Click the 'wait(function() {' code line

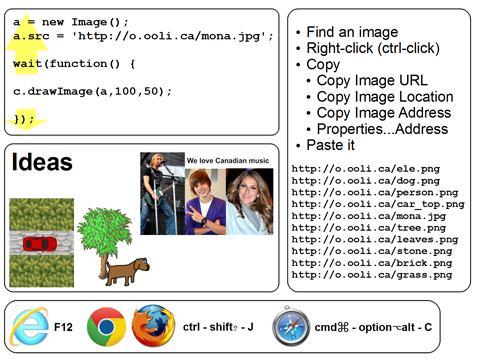(x=74, y=63)
